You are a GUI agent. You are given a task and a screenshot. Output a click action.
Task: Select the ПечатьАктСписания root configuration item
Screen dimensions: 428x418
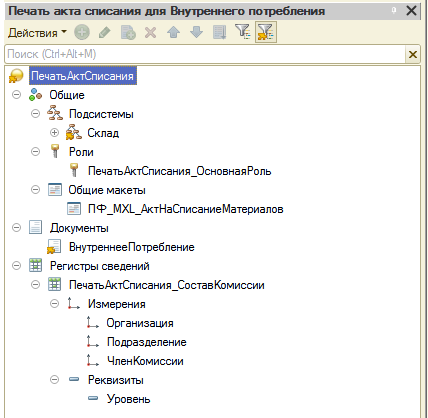pos(83,76)
